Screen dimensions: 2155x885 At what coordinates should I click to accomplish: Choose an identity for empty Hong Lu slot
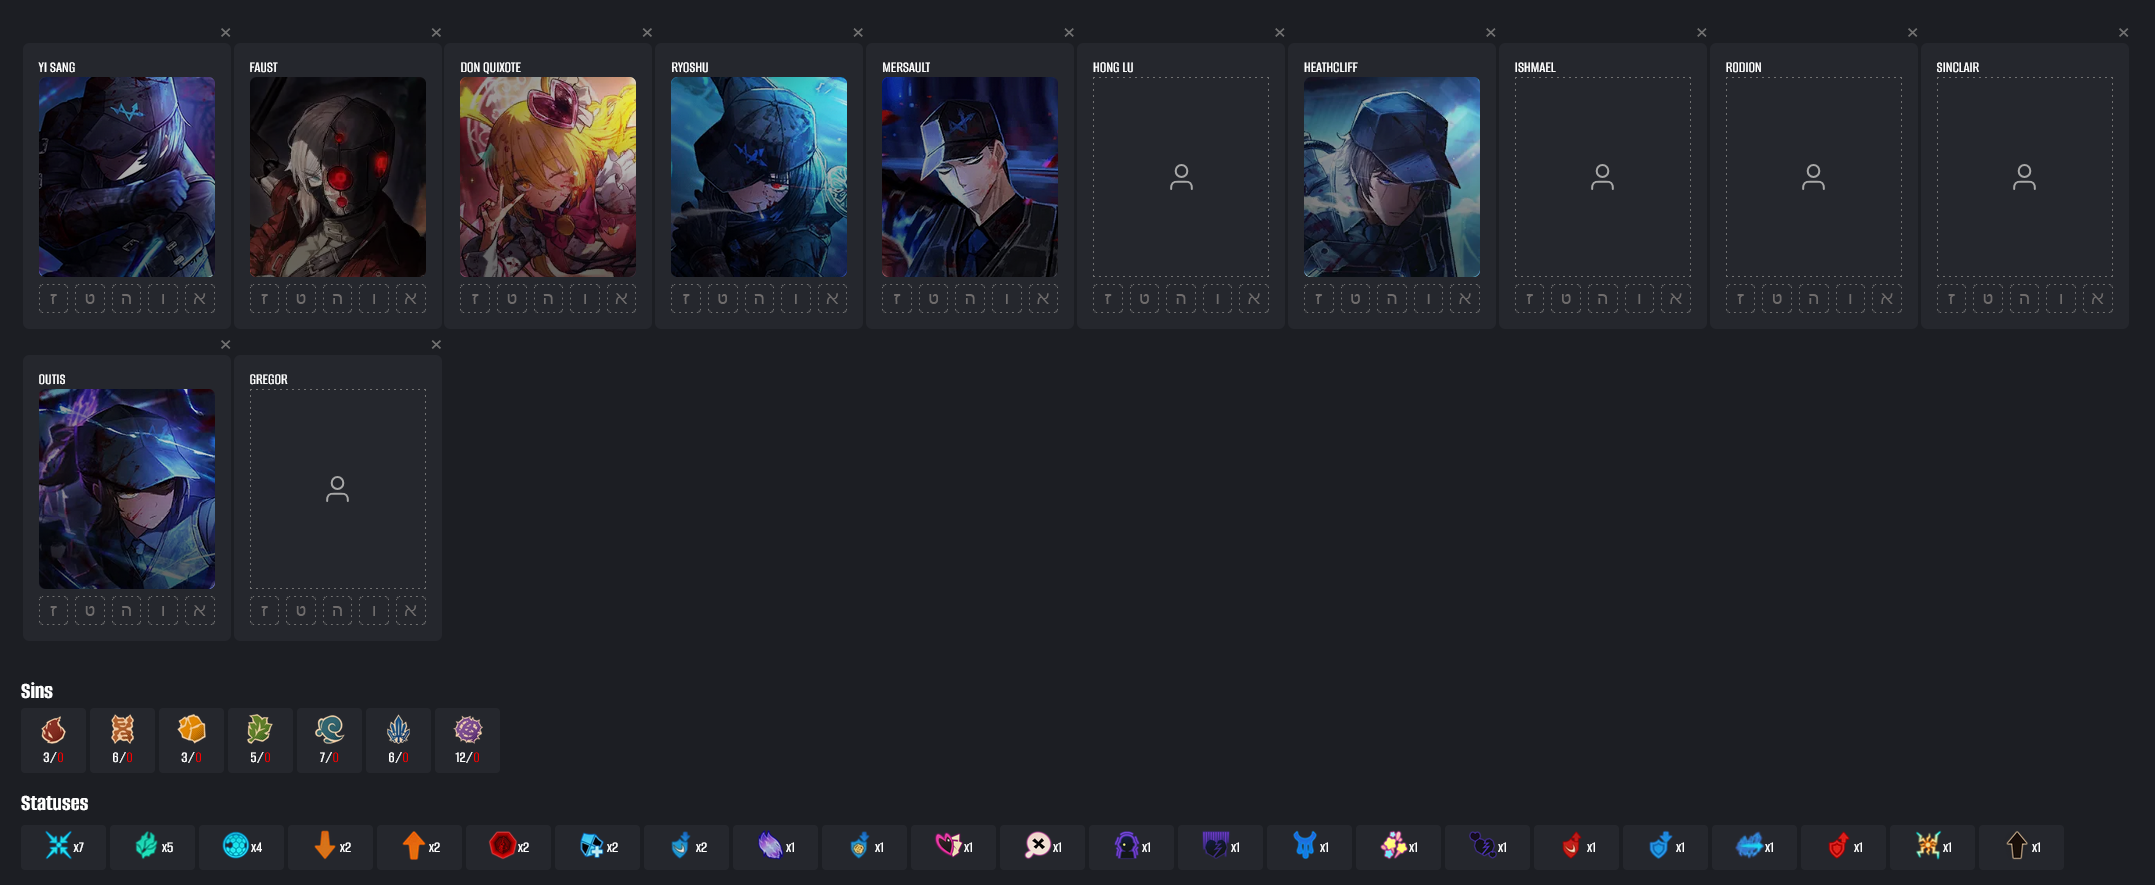coord(1181,177)
